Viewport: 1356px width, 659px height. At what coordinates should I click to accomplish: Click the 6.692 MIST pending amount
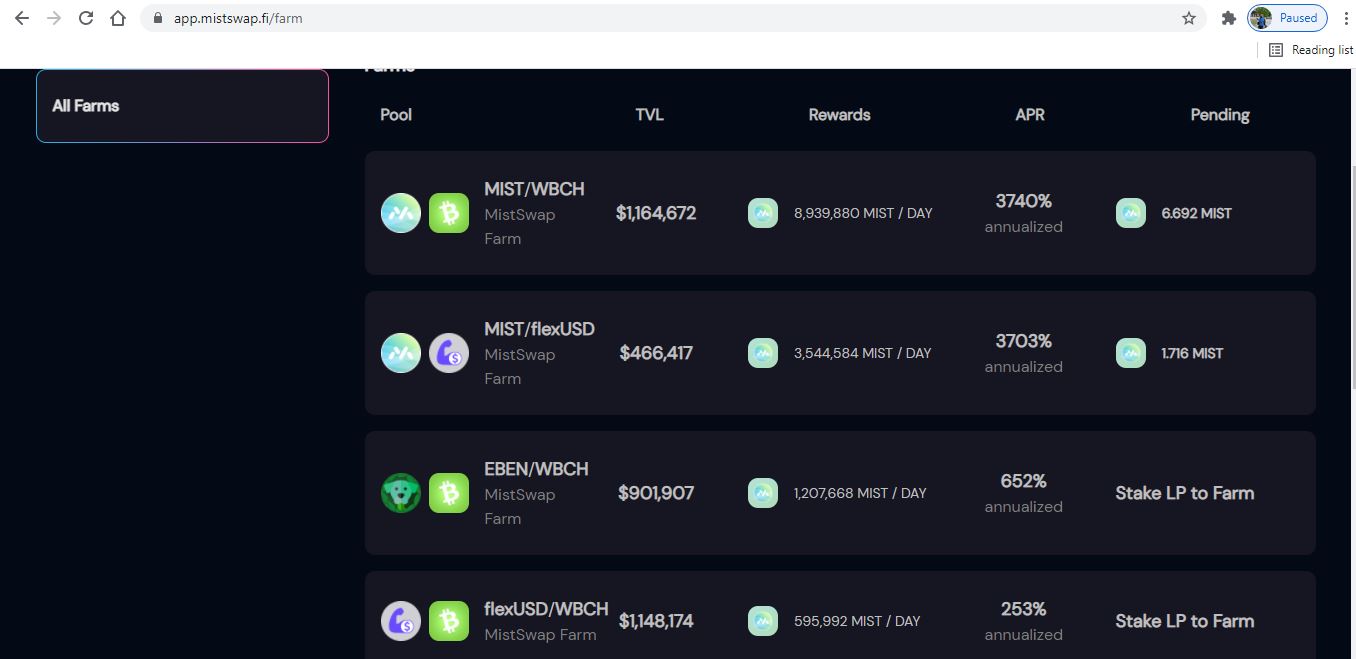1196,213
